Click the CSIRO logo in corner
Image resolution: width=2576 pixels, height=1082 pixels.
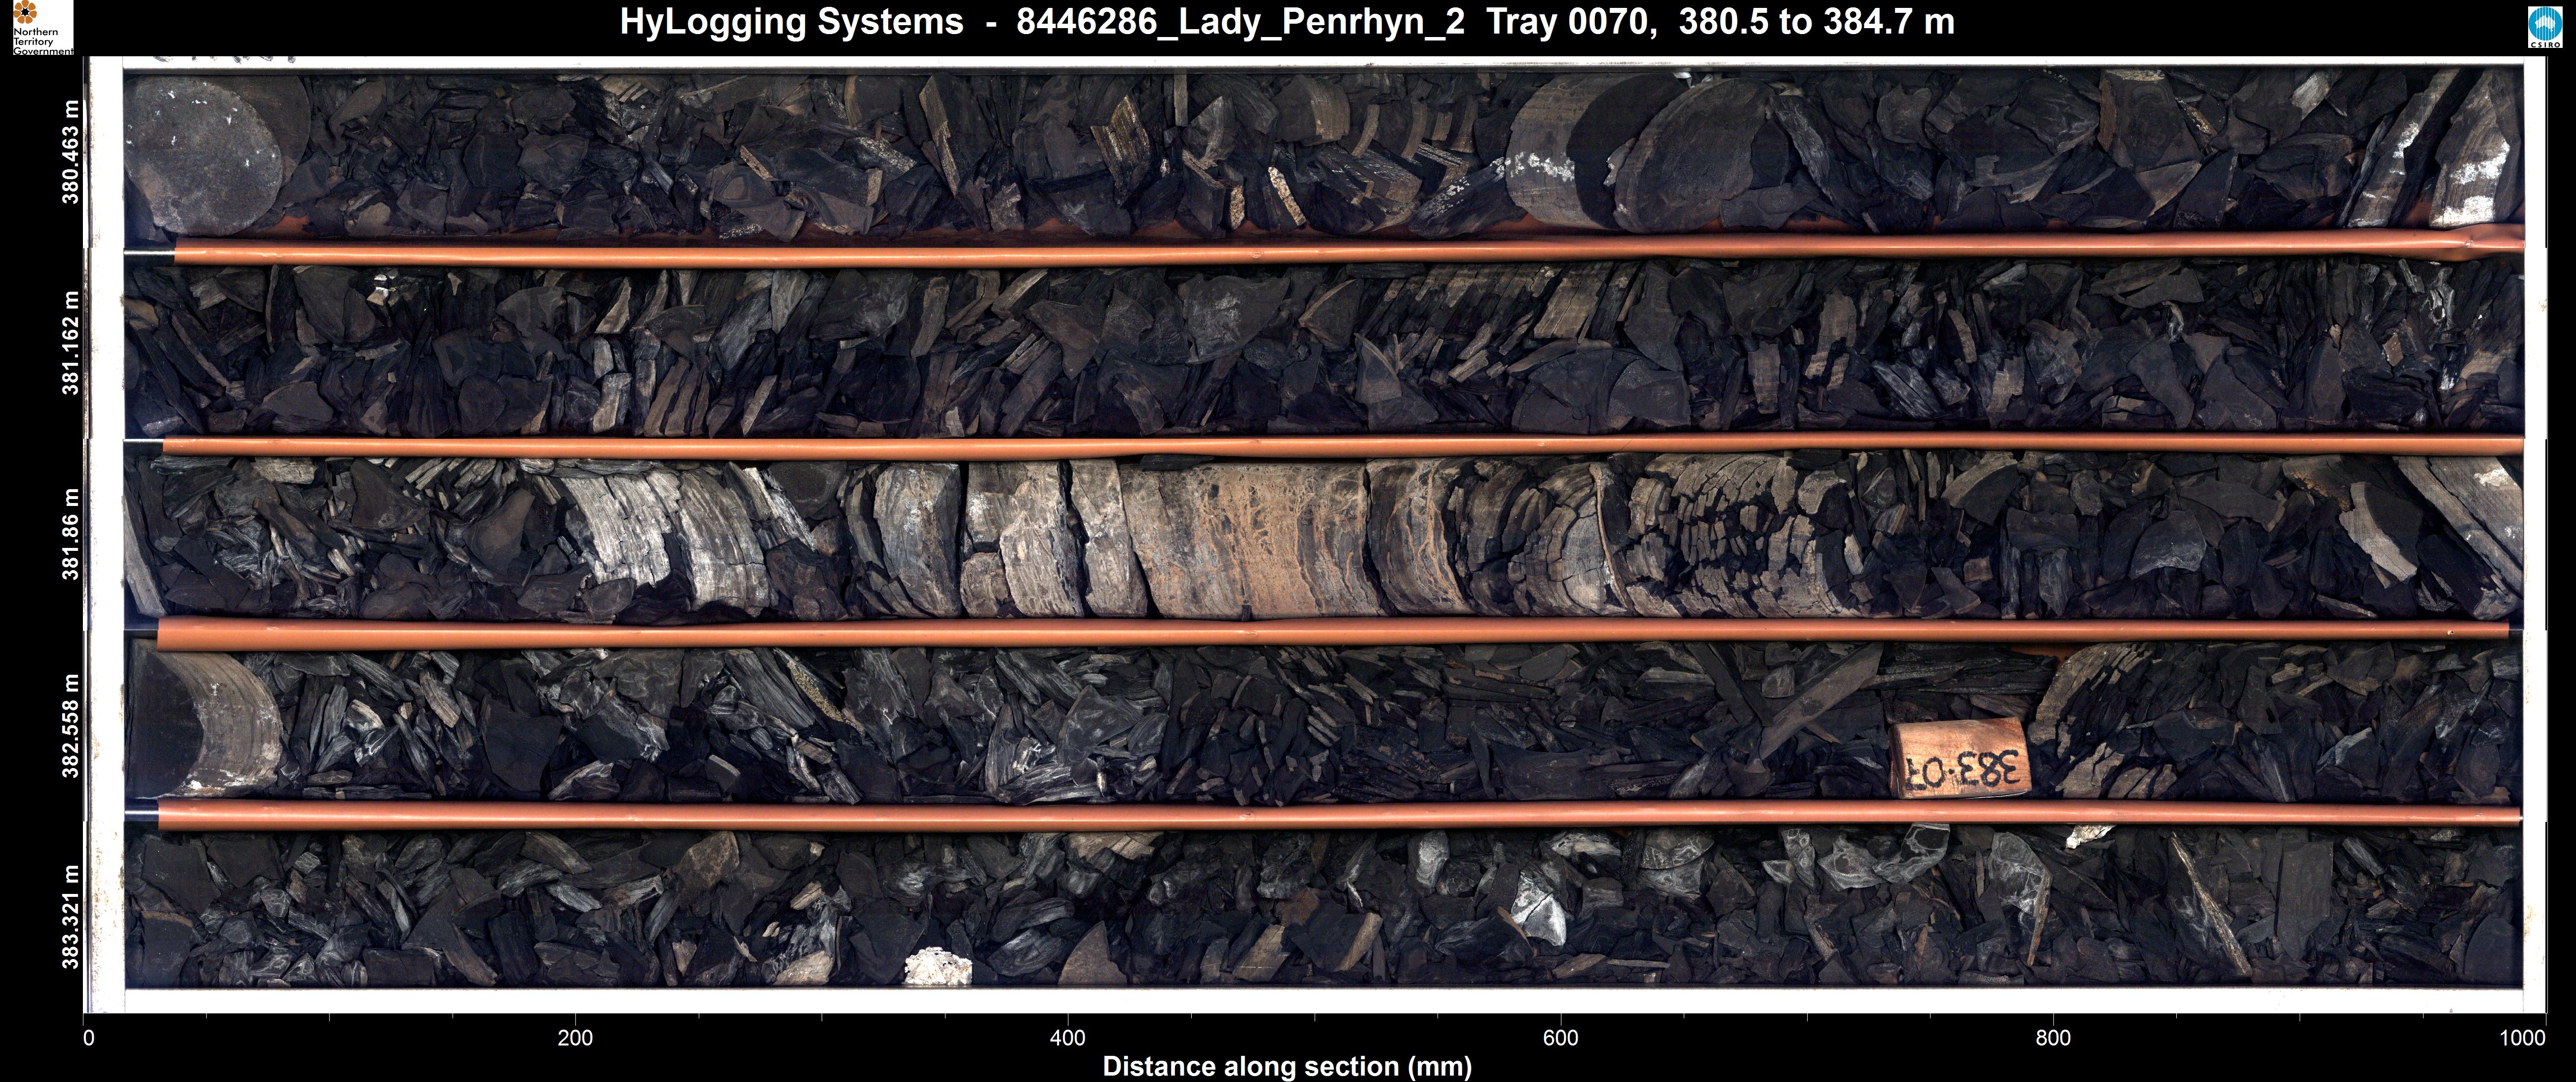pyautogui.click(x=2547, y=27)
